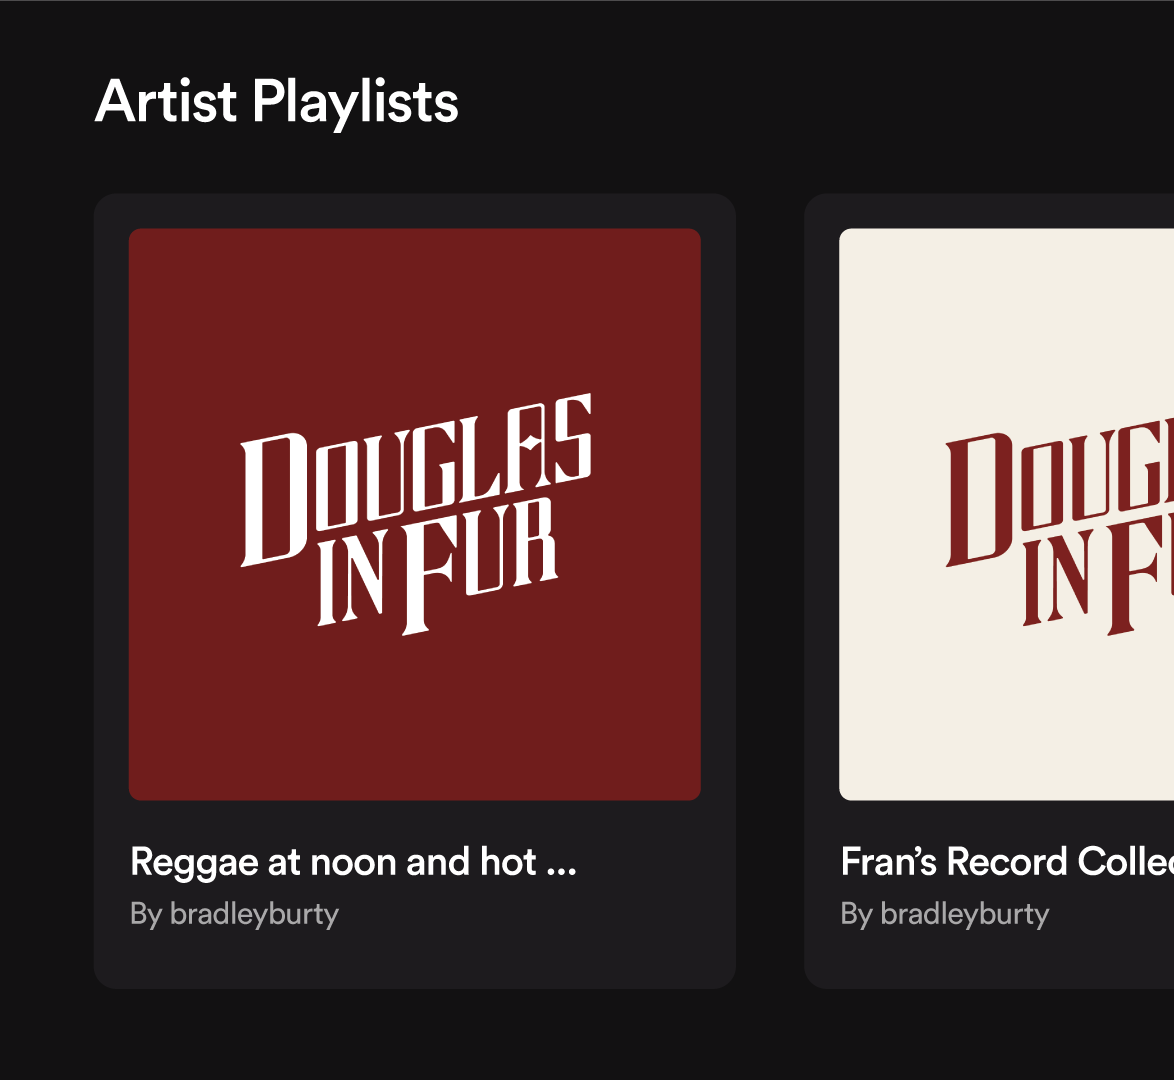
Task: Select the white Douglas in Fur logo
Action: coord(416,515)
